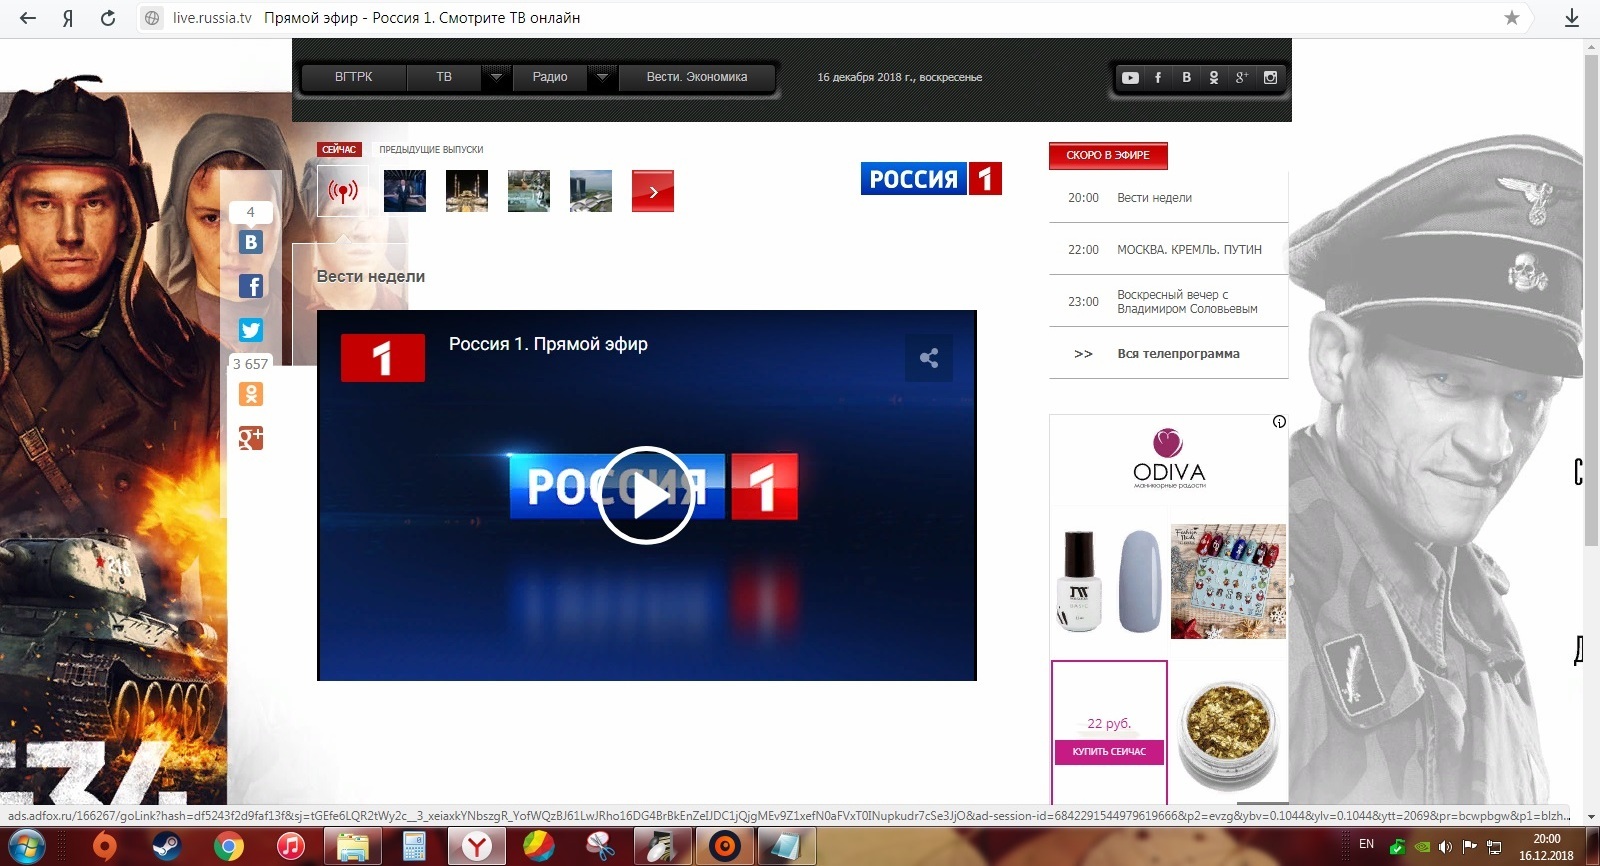Switch to ПРЕДЫДУЩИЕ ВЫПУСКИ tab
1600x866 pixels.
click(x=431, y=149)
